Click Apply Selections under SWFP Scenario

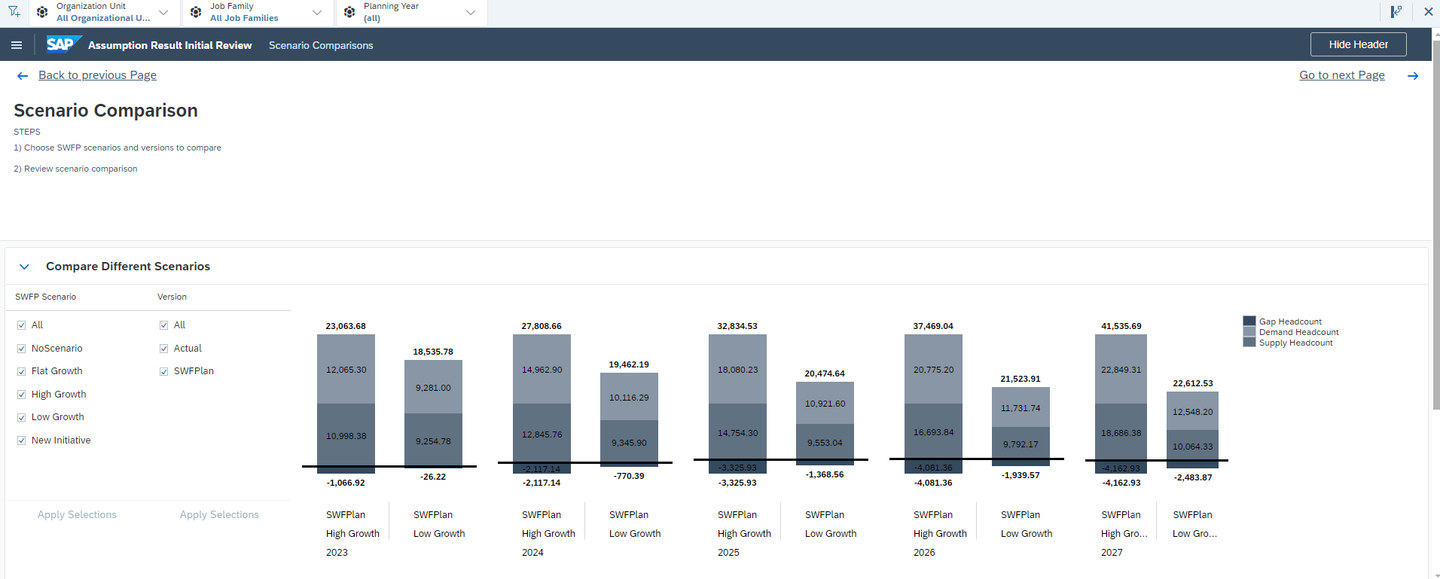(77, 515)
